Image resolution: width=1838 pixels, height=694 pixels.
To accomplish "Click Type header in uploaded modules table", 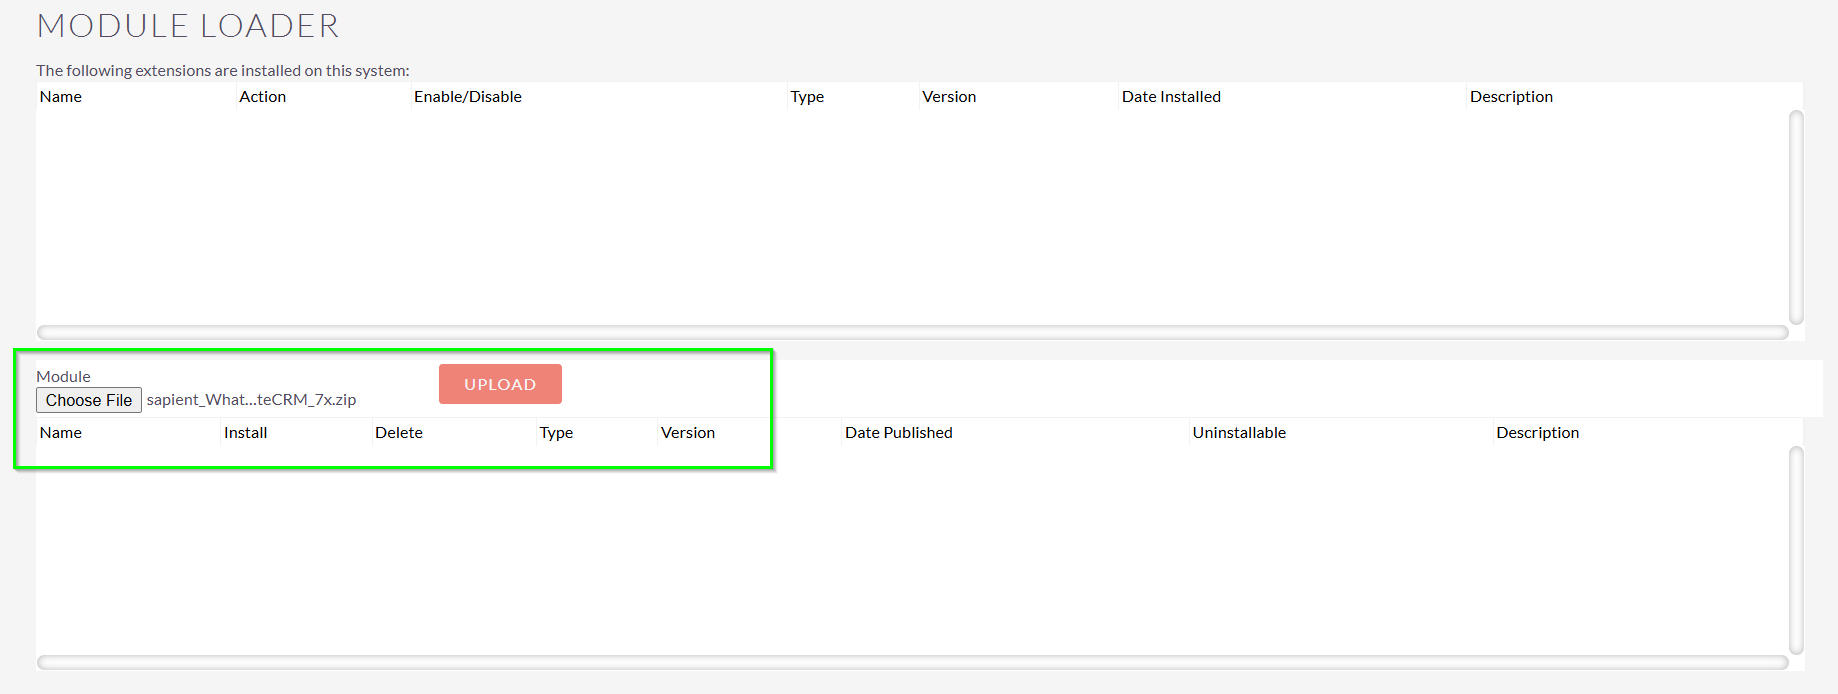I will point(556,433).
